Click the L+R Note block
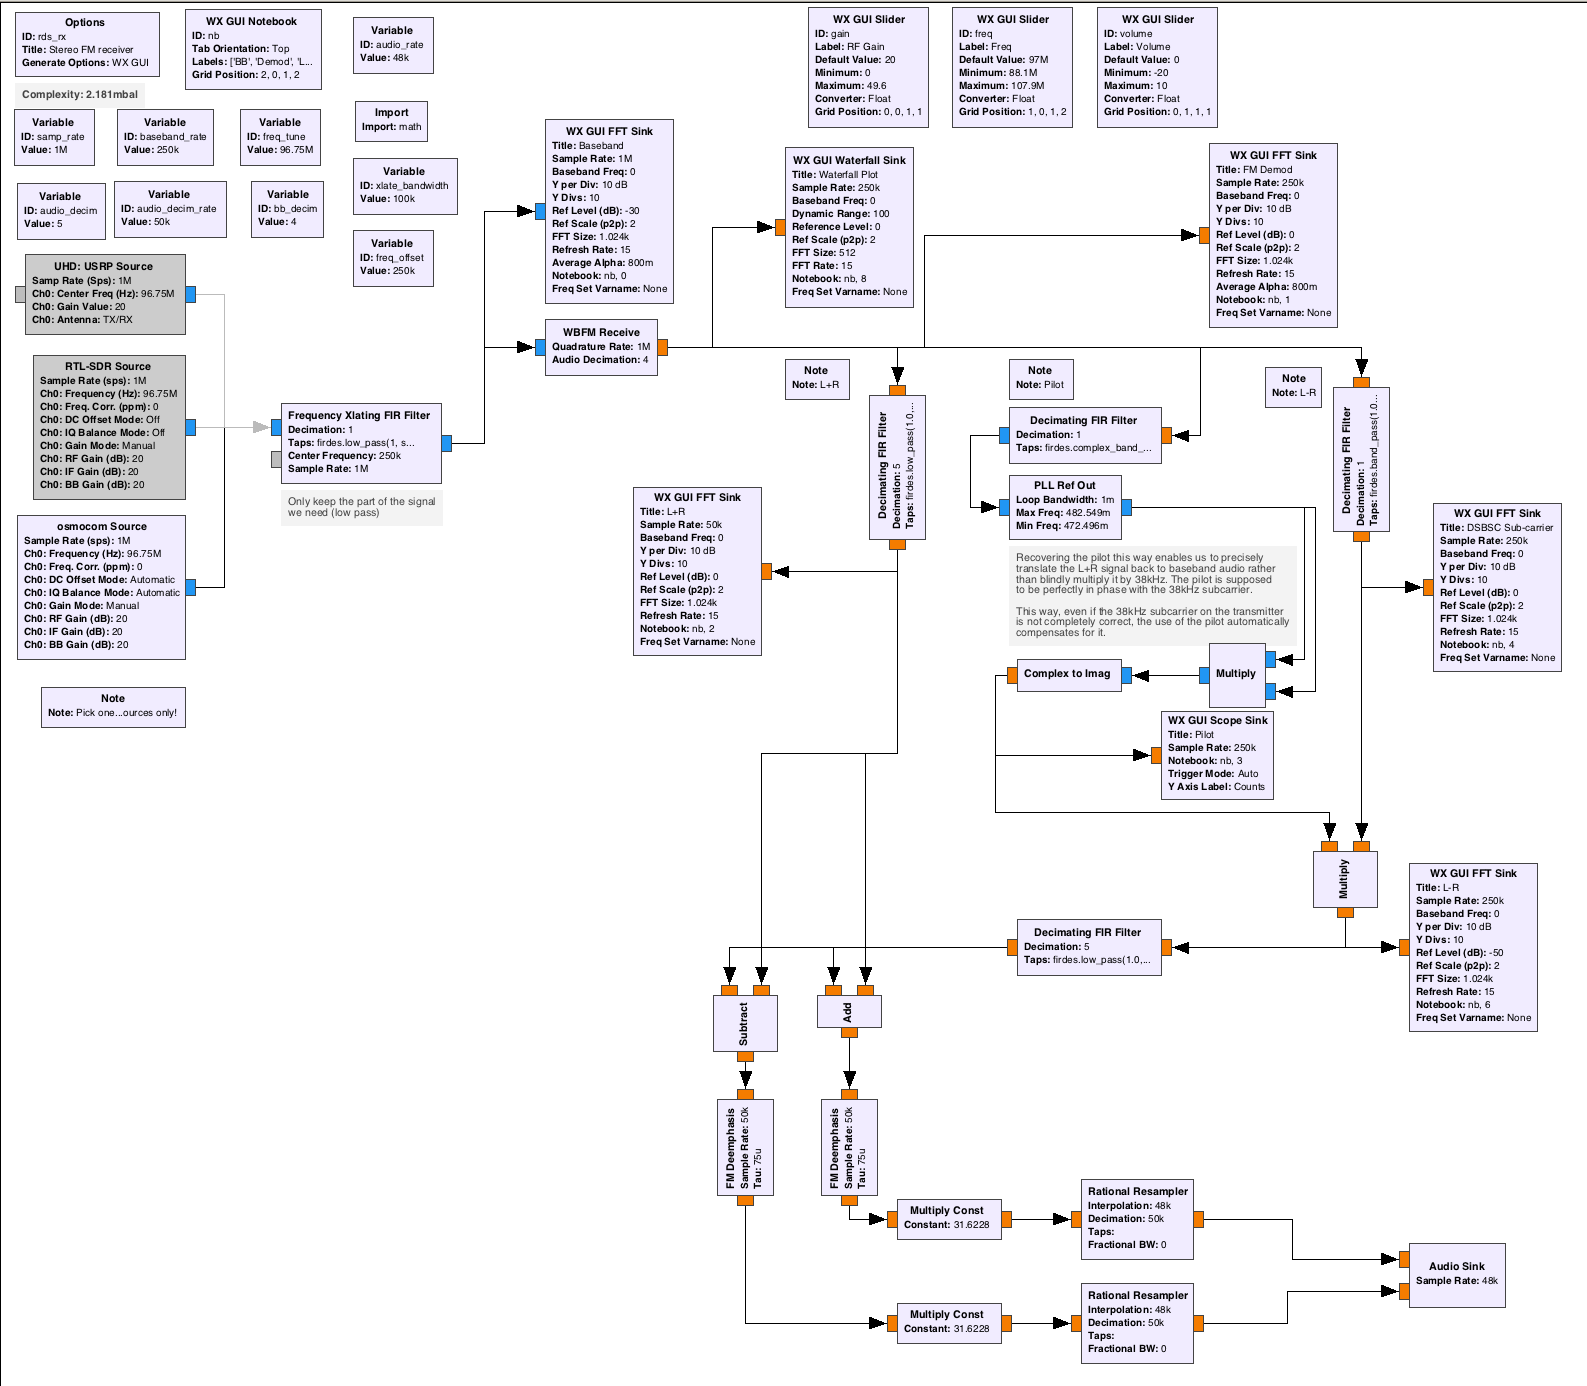Image resolution: width=1587 pixels, height=1386 pixels. click(x=816, y=378)
